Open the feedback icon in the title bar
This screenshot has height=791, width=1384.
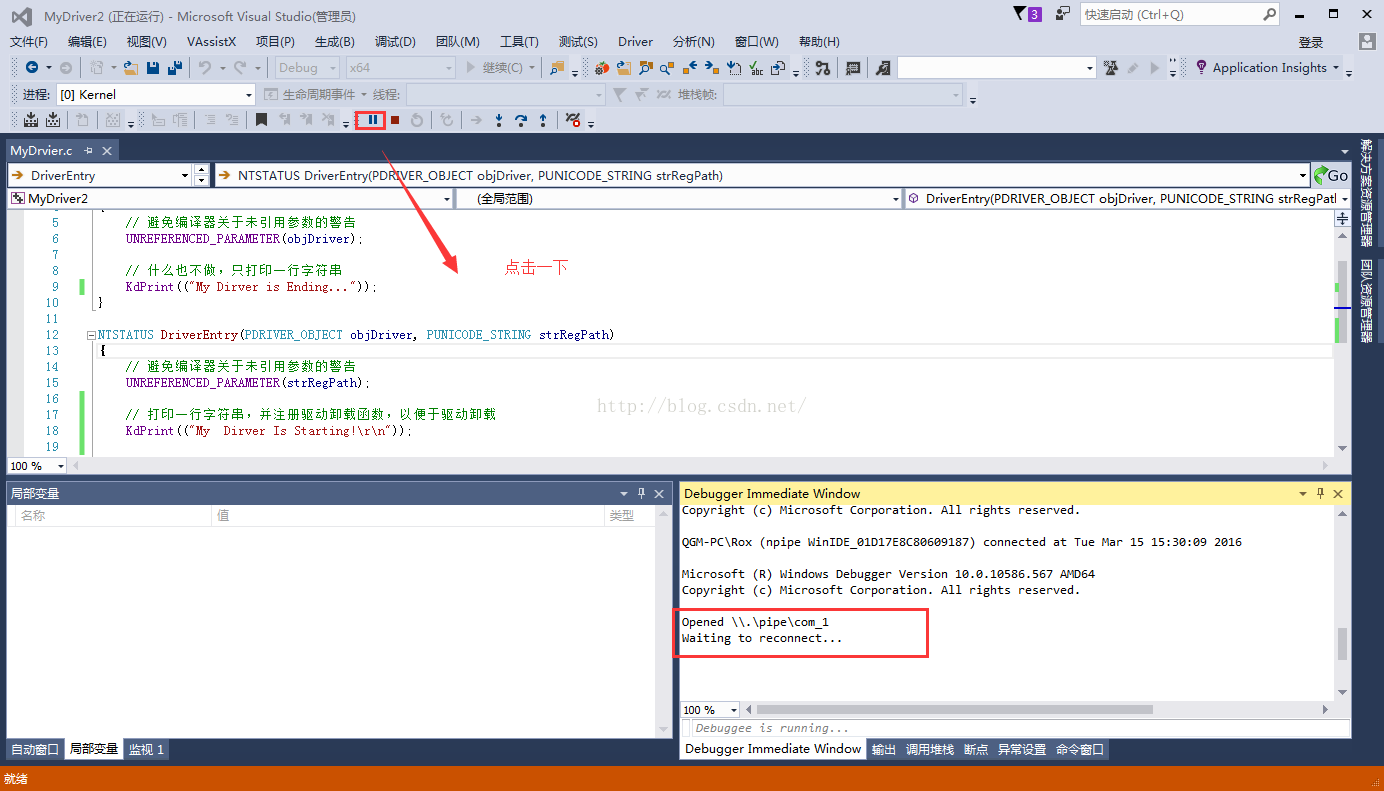click(1063, 14)
